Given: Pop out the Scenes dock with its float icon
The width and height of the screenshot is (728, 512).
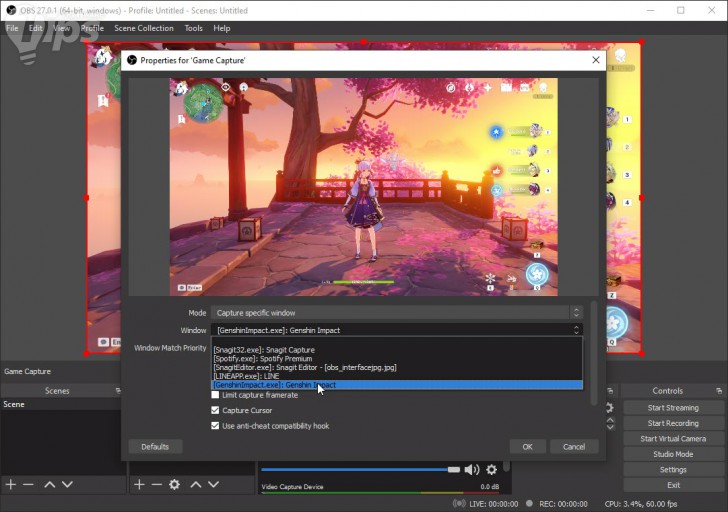Looking at the screenshot, I should click(117, 391).
